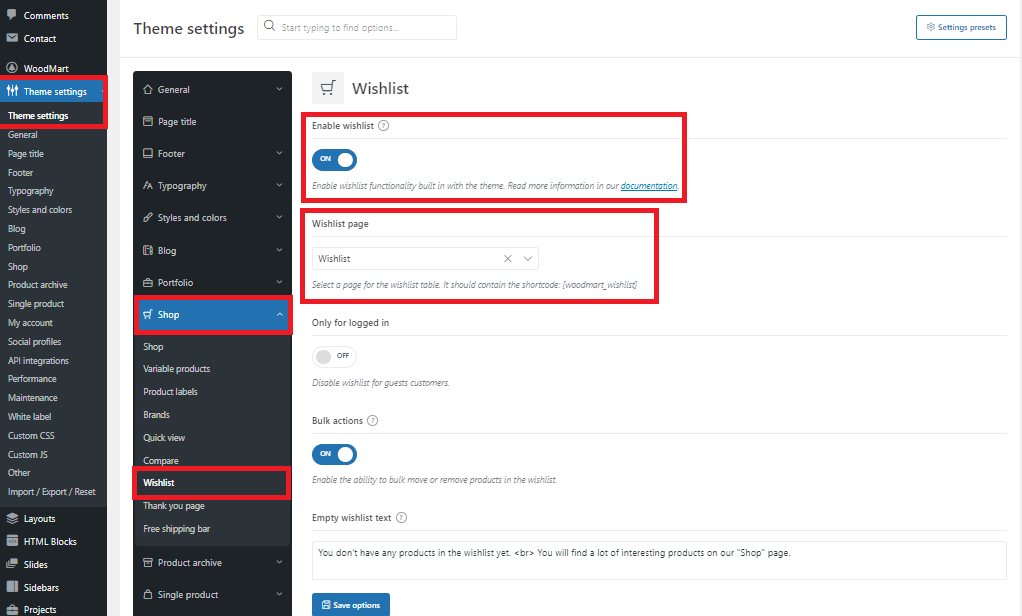Image resolution: width=1022 pixels, height=616 pixels.
Task: Click the WoodMart logo icon
Action: coord(12,68)
